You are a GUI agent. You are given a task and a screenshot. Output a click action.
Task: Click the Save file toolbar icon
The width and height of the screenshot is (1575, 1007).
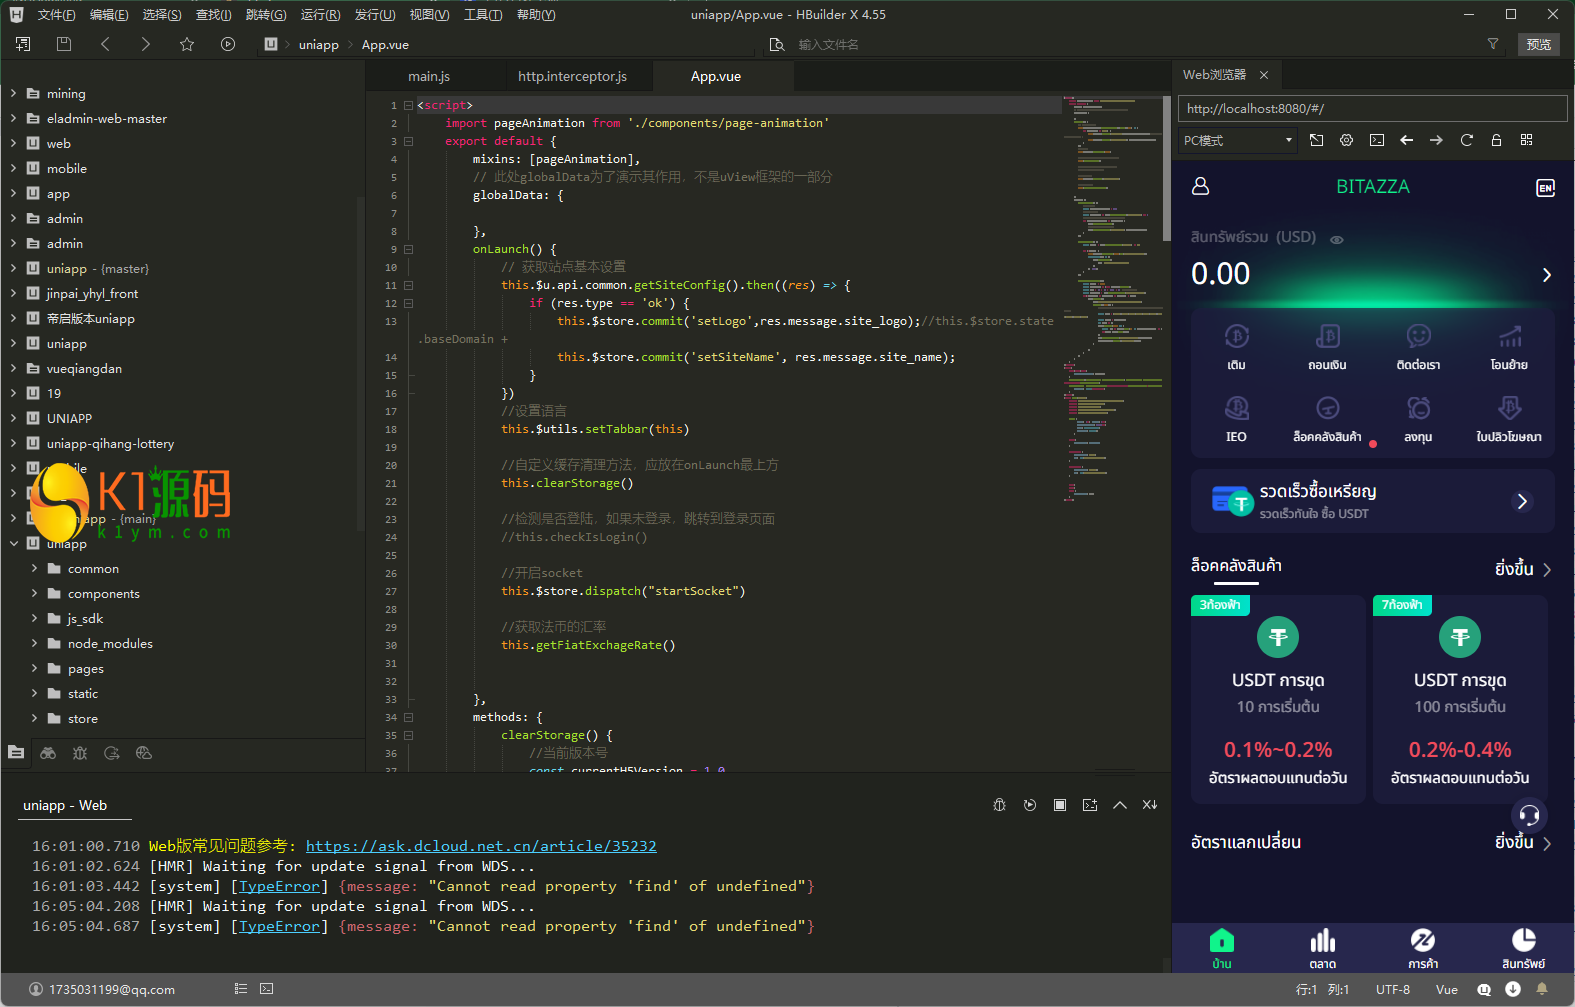click(64, 44)
